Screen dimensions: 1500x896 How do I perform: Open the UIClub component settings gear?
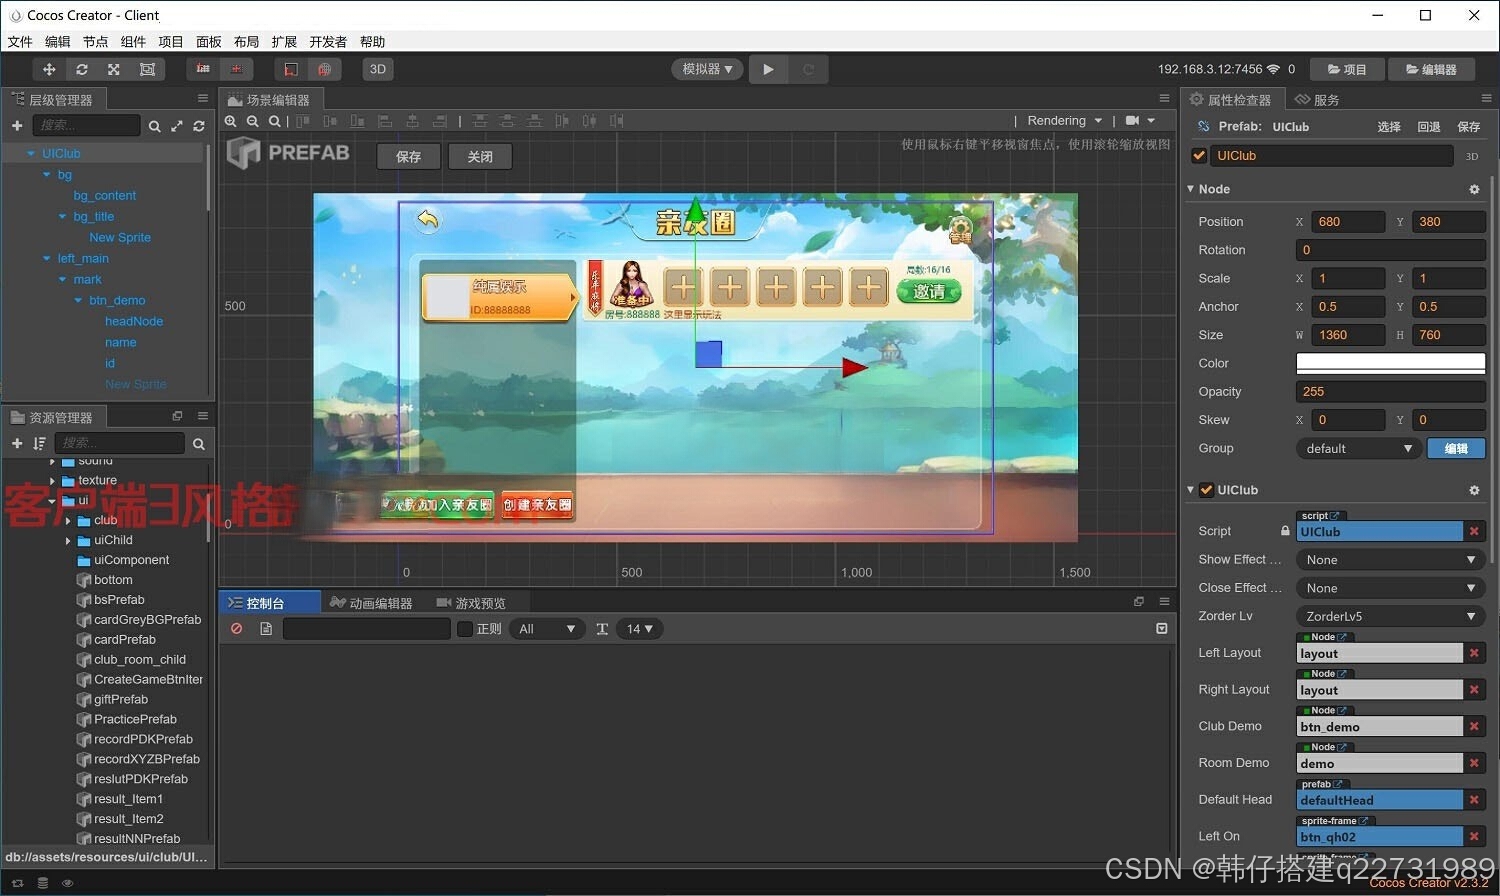coord(1474,490)
